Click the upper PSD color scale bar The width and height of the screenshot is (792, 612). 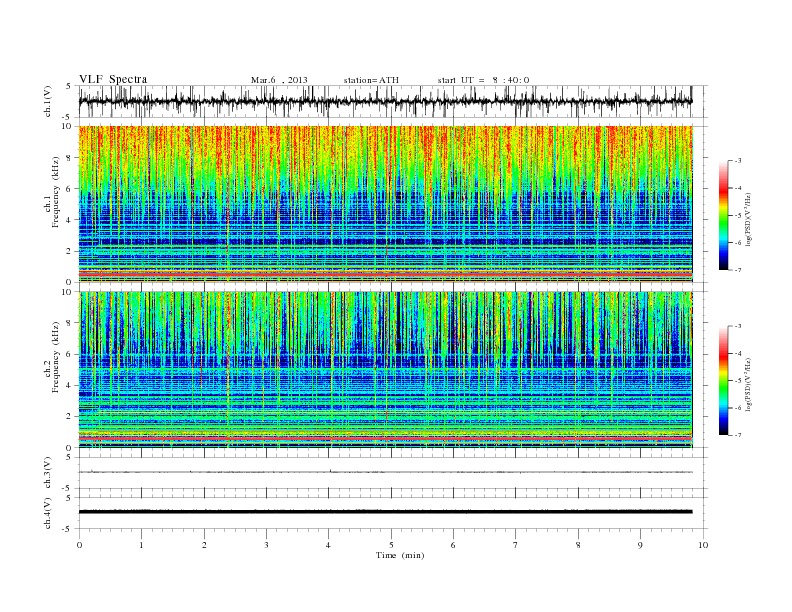[723, 216]
